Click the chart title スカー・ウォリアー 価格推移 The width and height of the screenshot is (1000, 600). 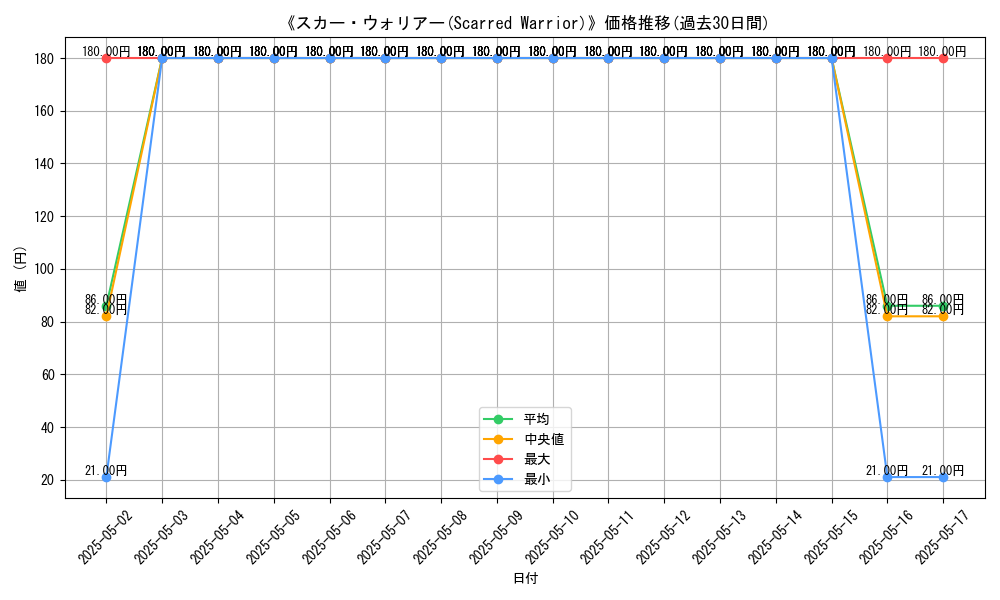tap(526, 23)
